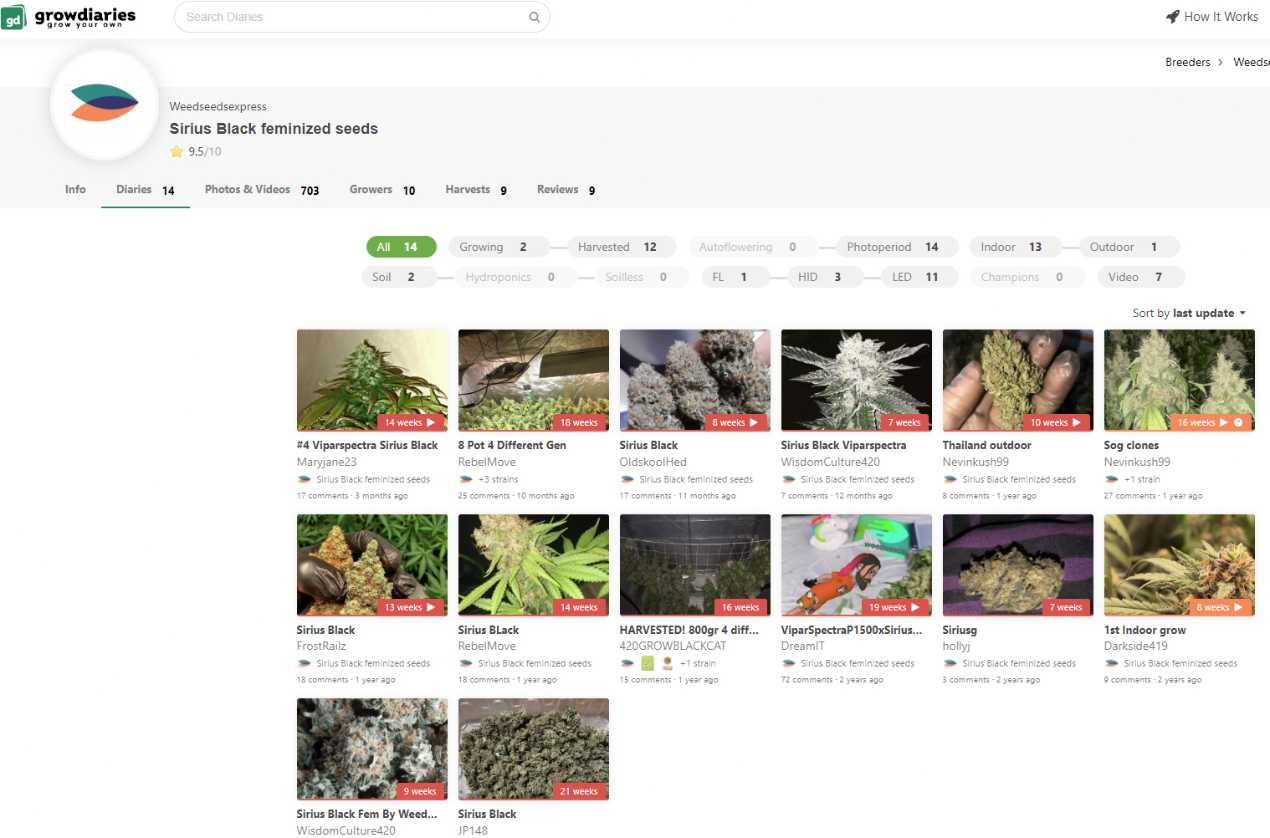Switch to the Photos & Videos tab
Image resolution: width=1270 pixels, height=838 pixels.
click(261, 190)
